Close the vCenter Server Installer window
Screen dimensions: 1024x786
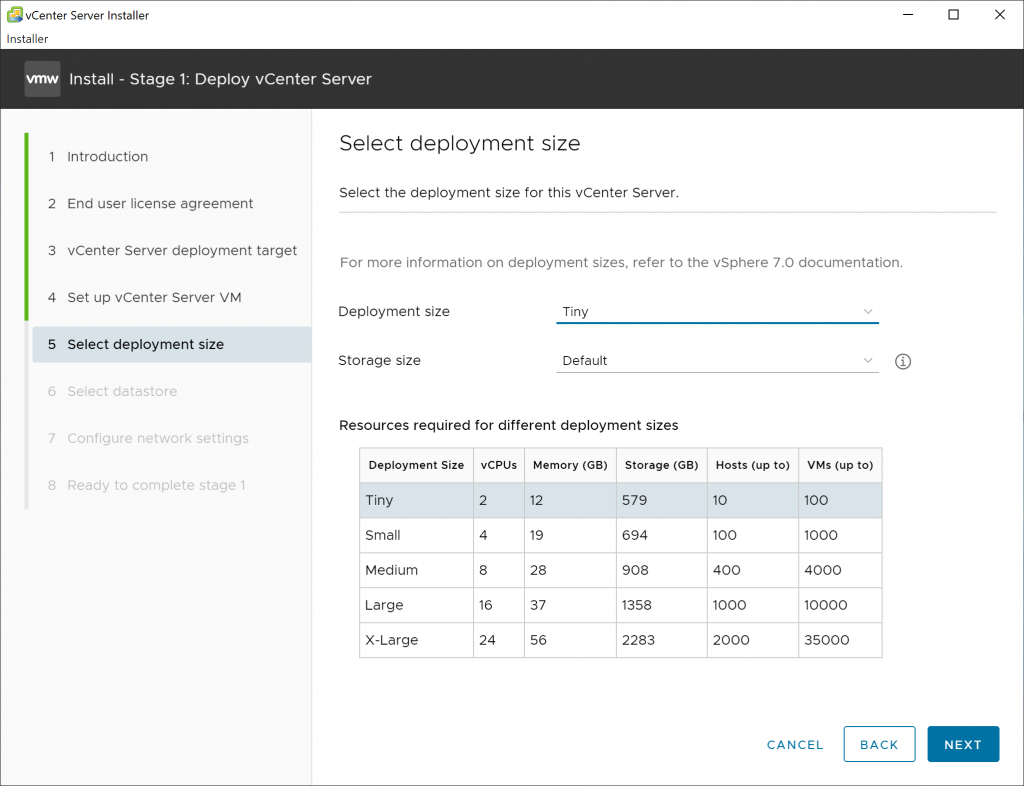[999, 14]
